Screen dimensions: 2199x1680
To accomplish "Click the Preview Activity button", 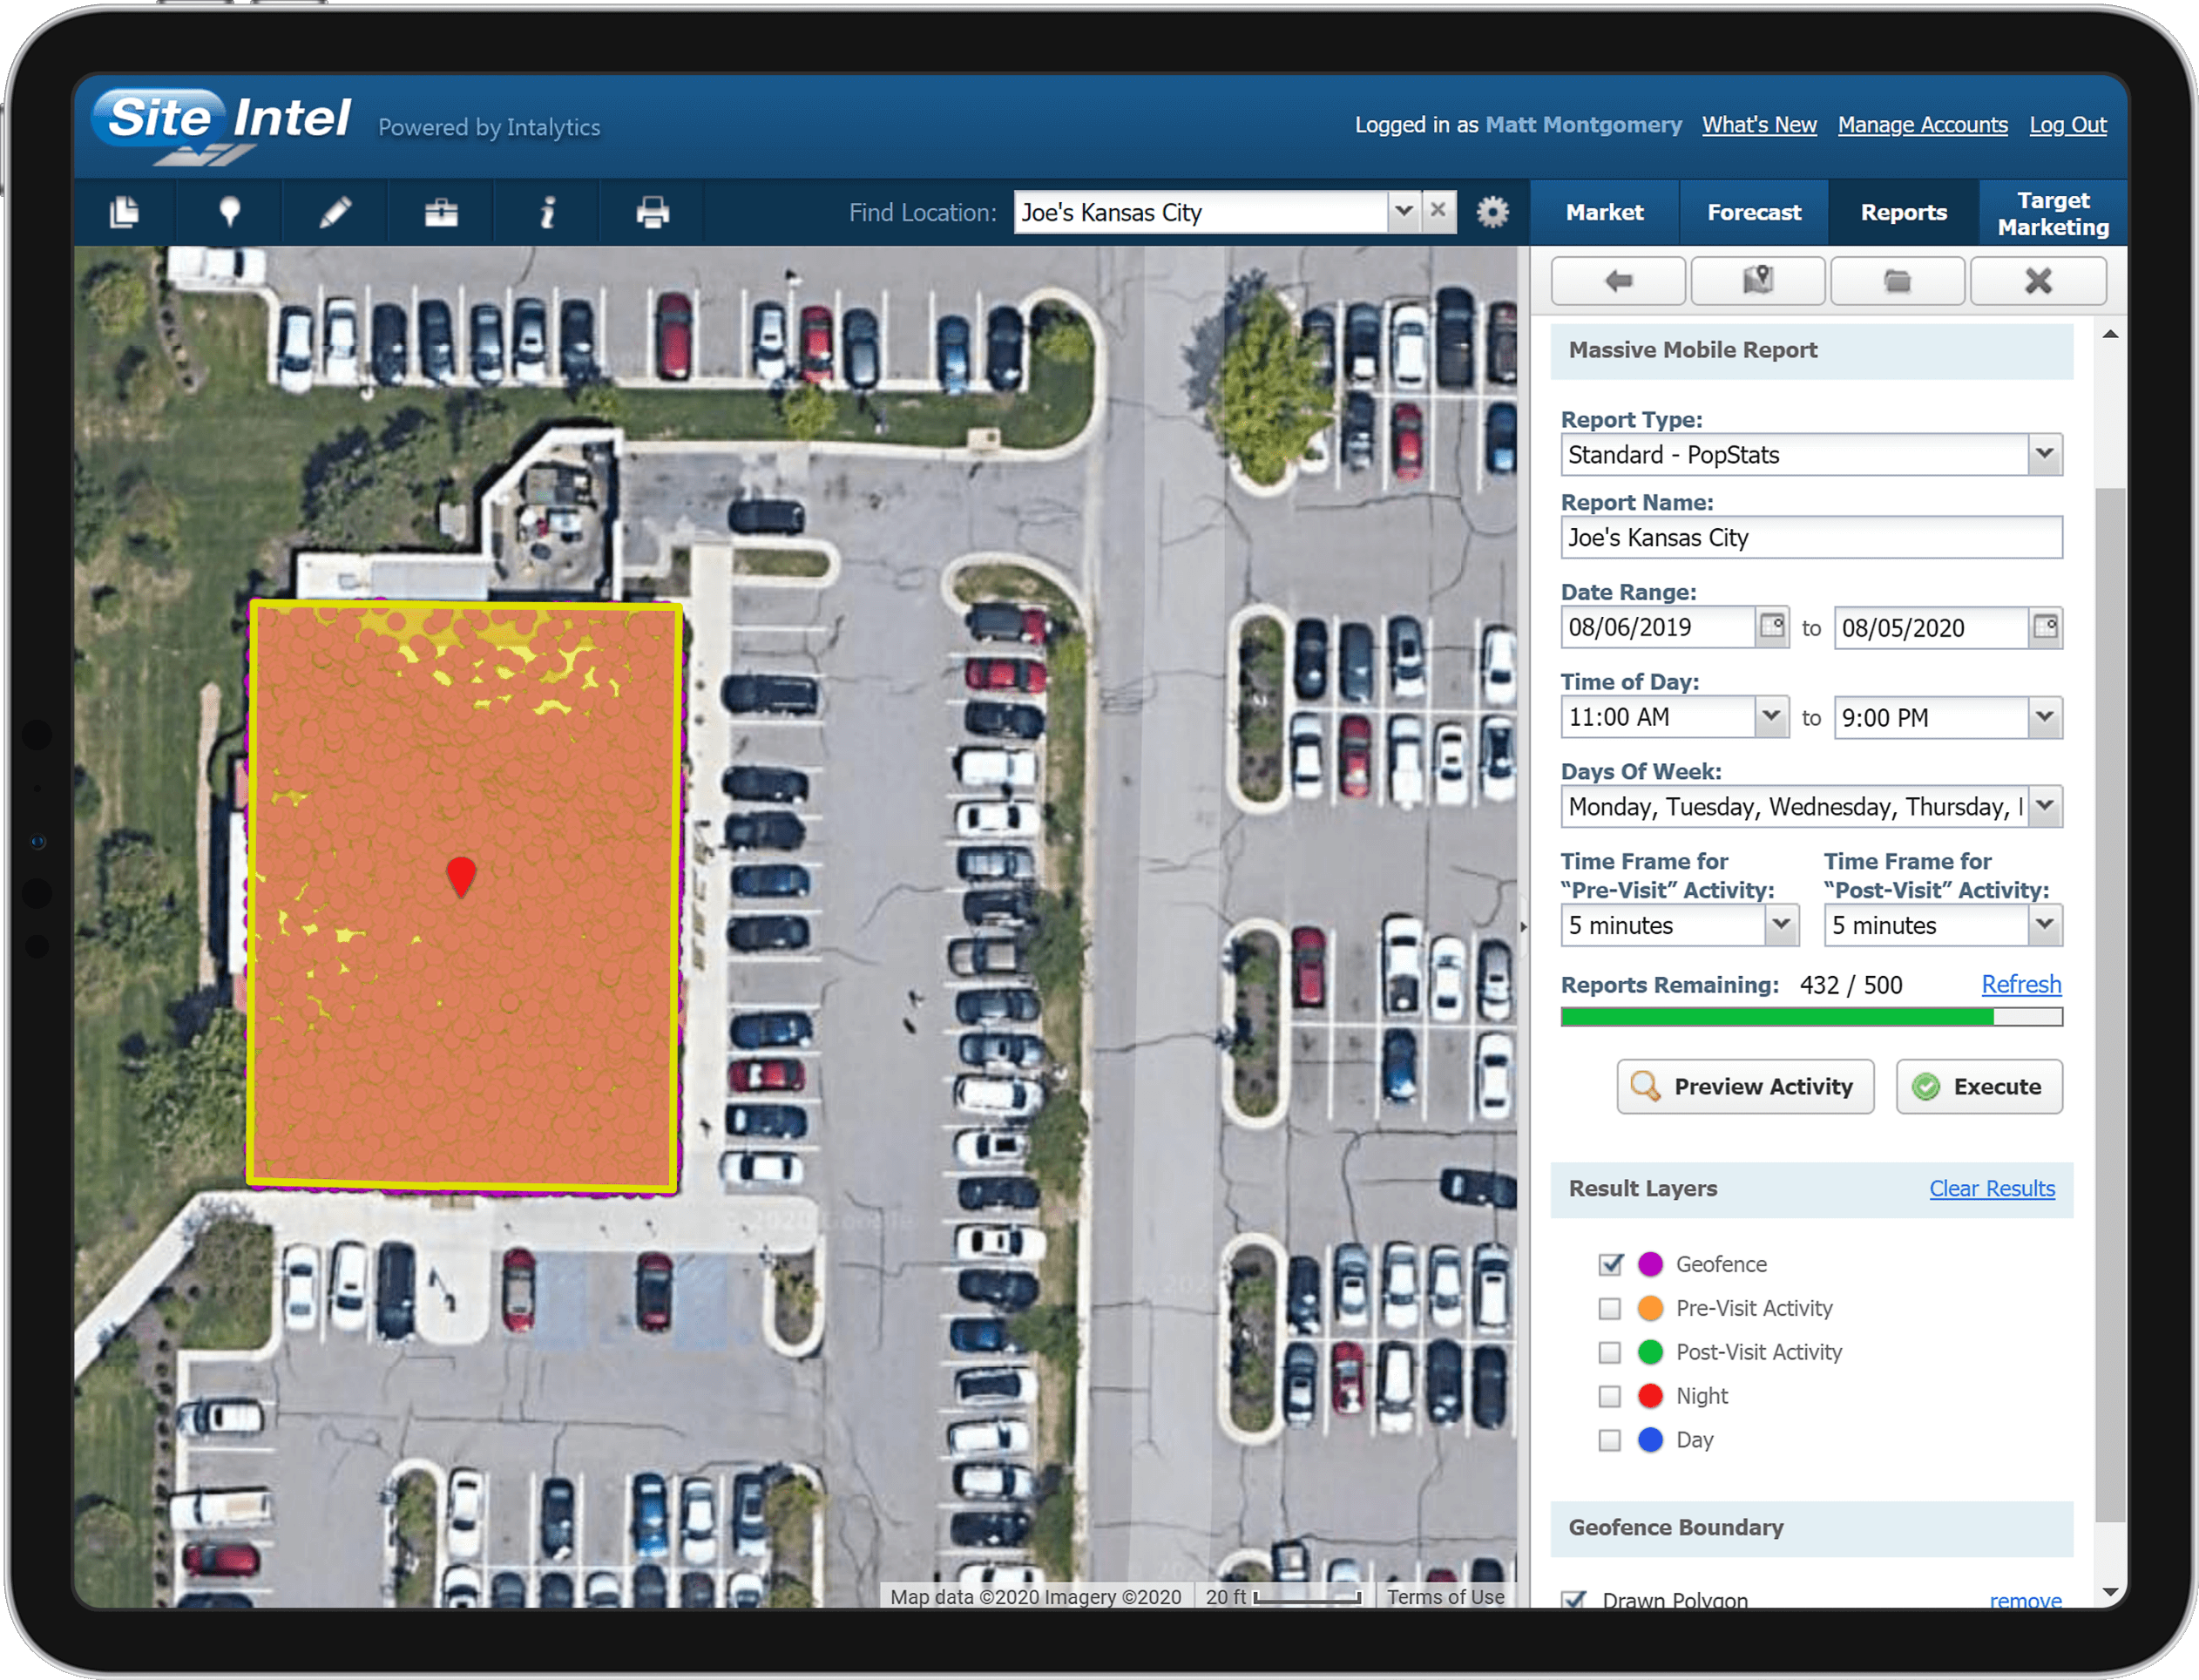I will tap(1745, 1086).
